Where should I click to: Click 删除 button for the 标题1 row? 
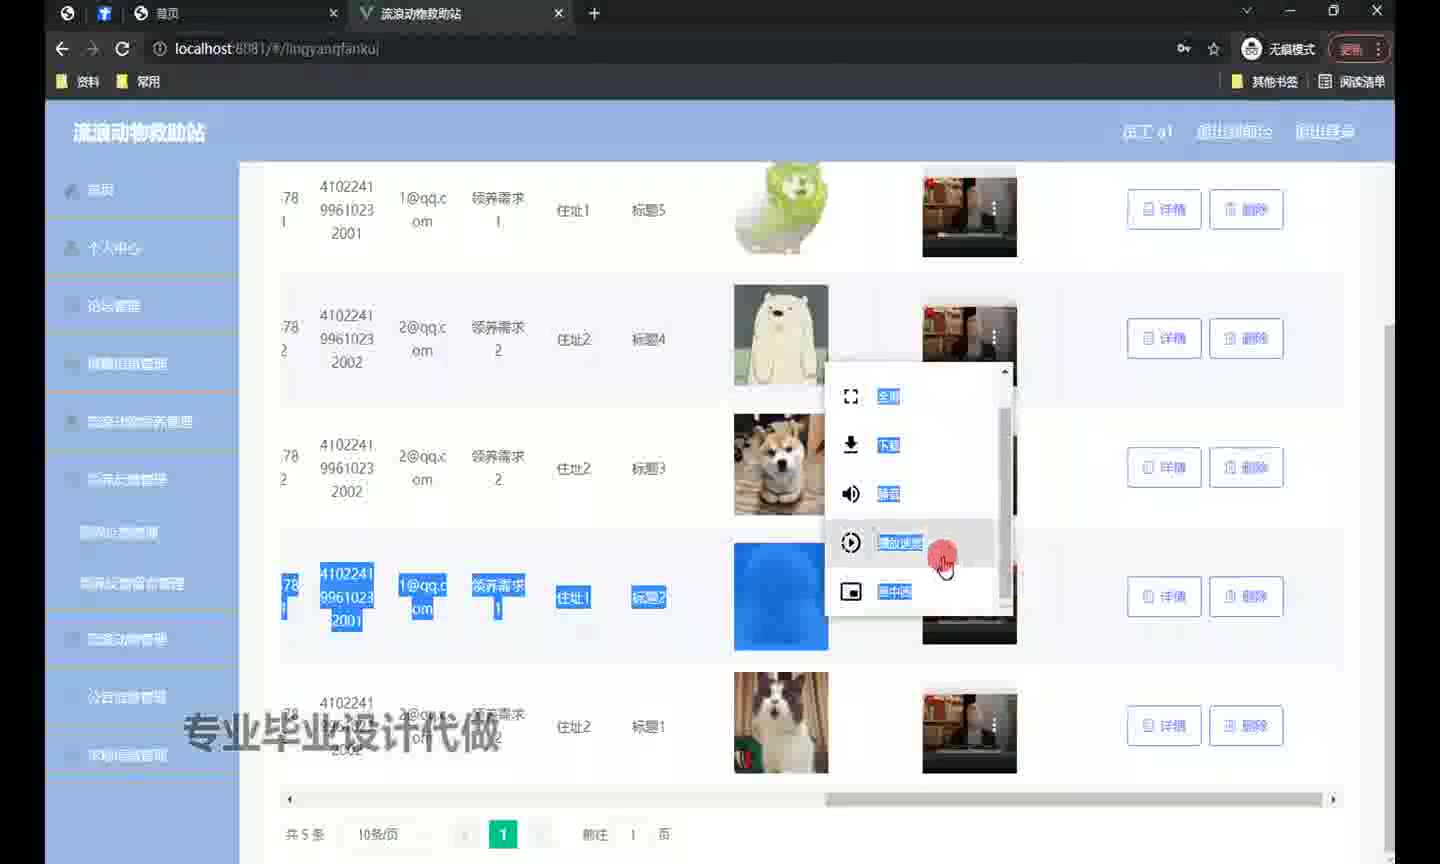click(x=1246, y=726)
